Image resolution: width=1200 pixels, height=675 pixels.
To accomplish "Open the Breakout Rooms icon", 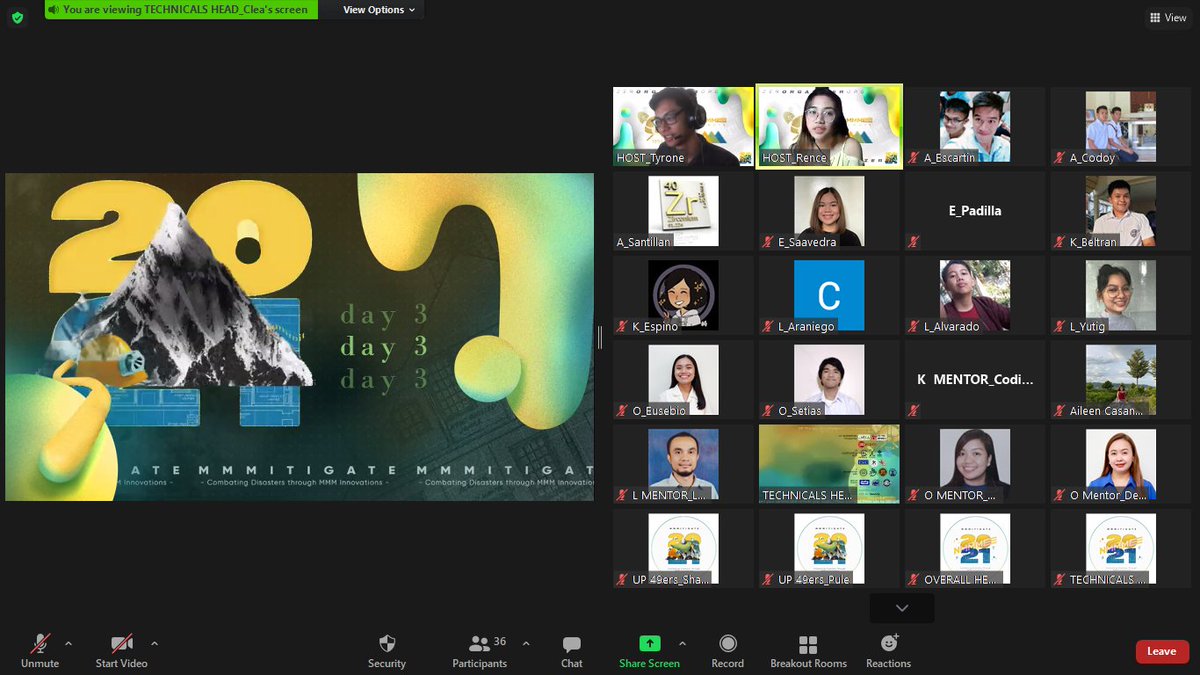I will pos(808,644).
